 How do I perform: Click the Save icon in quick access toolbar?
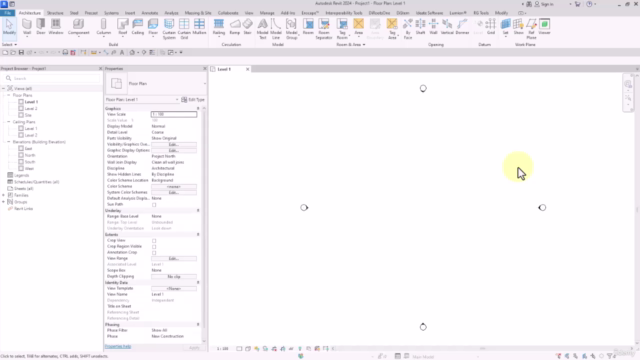pos(21,52)
